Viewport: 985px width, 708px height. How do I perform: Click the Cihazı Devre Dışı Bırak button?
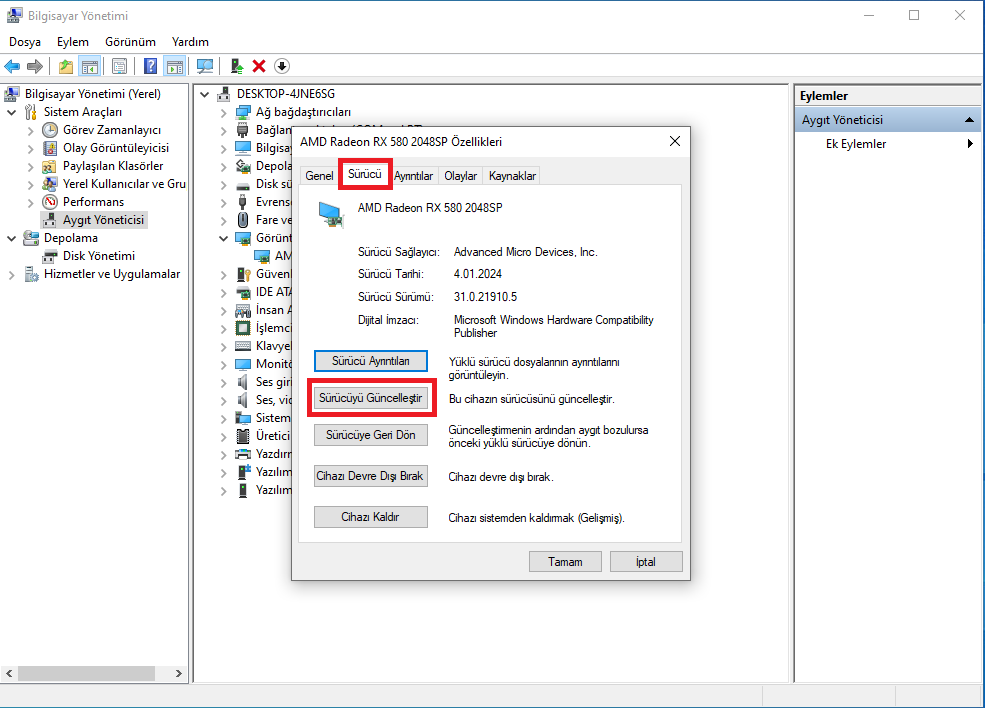[x=371, y=476]
